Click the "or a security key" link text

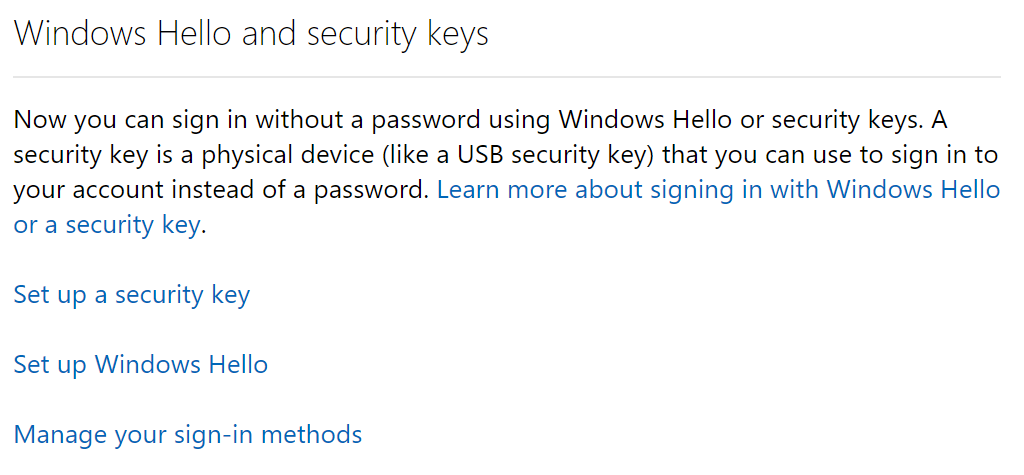coord(106,225)
